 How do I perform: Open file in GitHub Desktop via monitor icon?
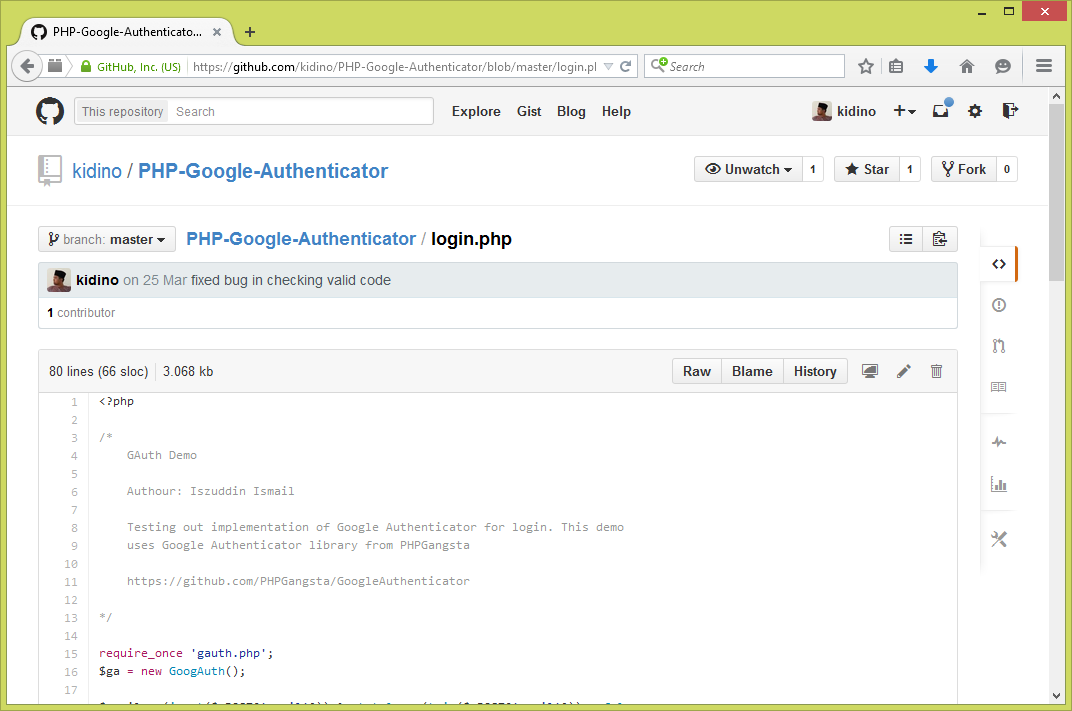coord(869,371)
